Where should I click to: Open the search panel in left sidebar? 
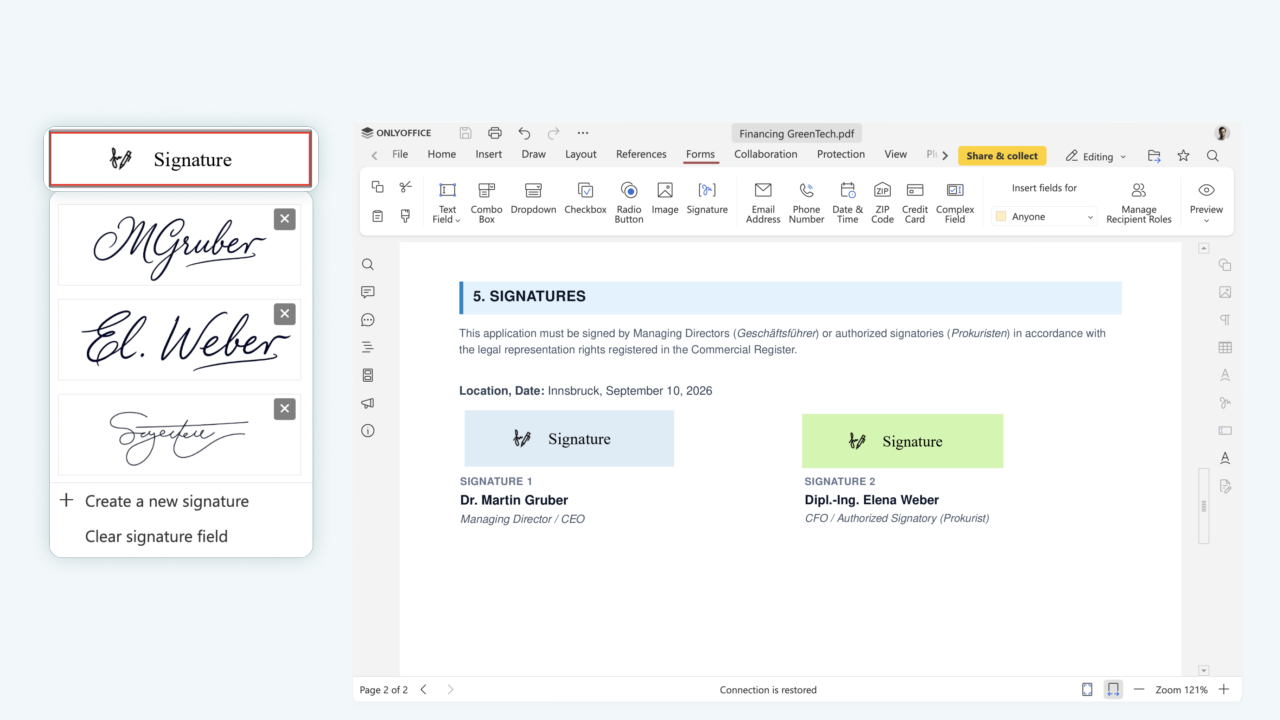[x=368, y=265]
